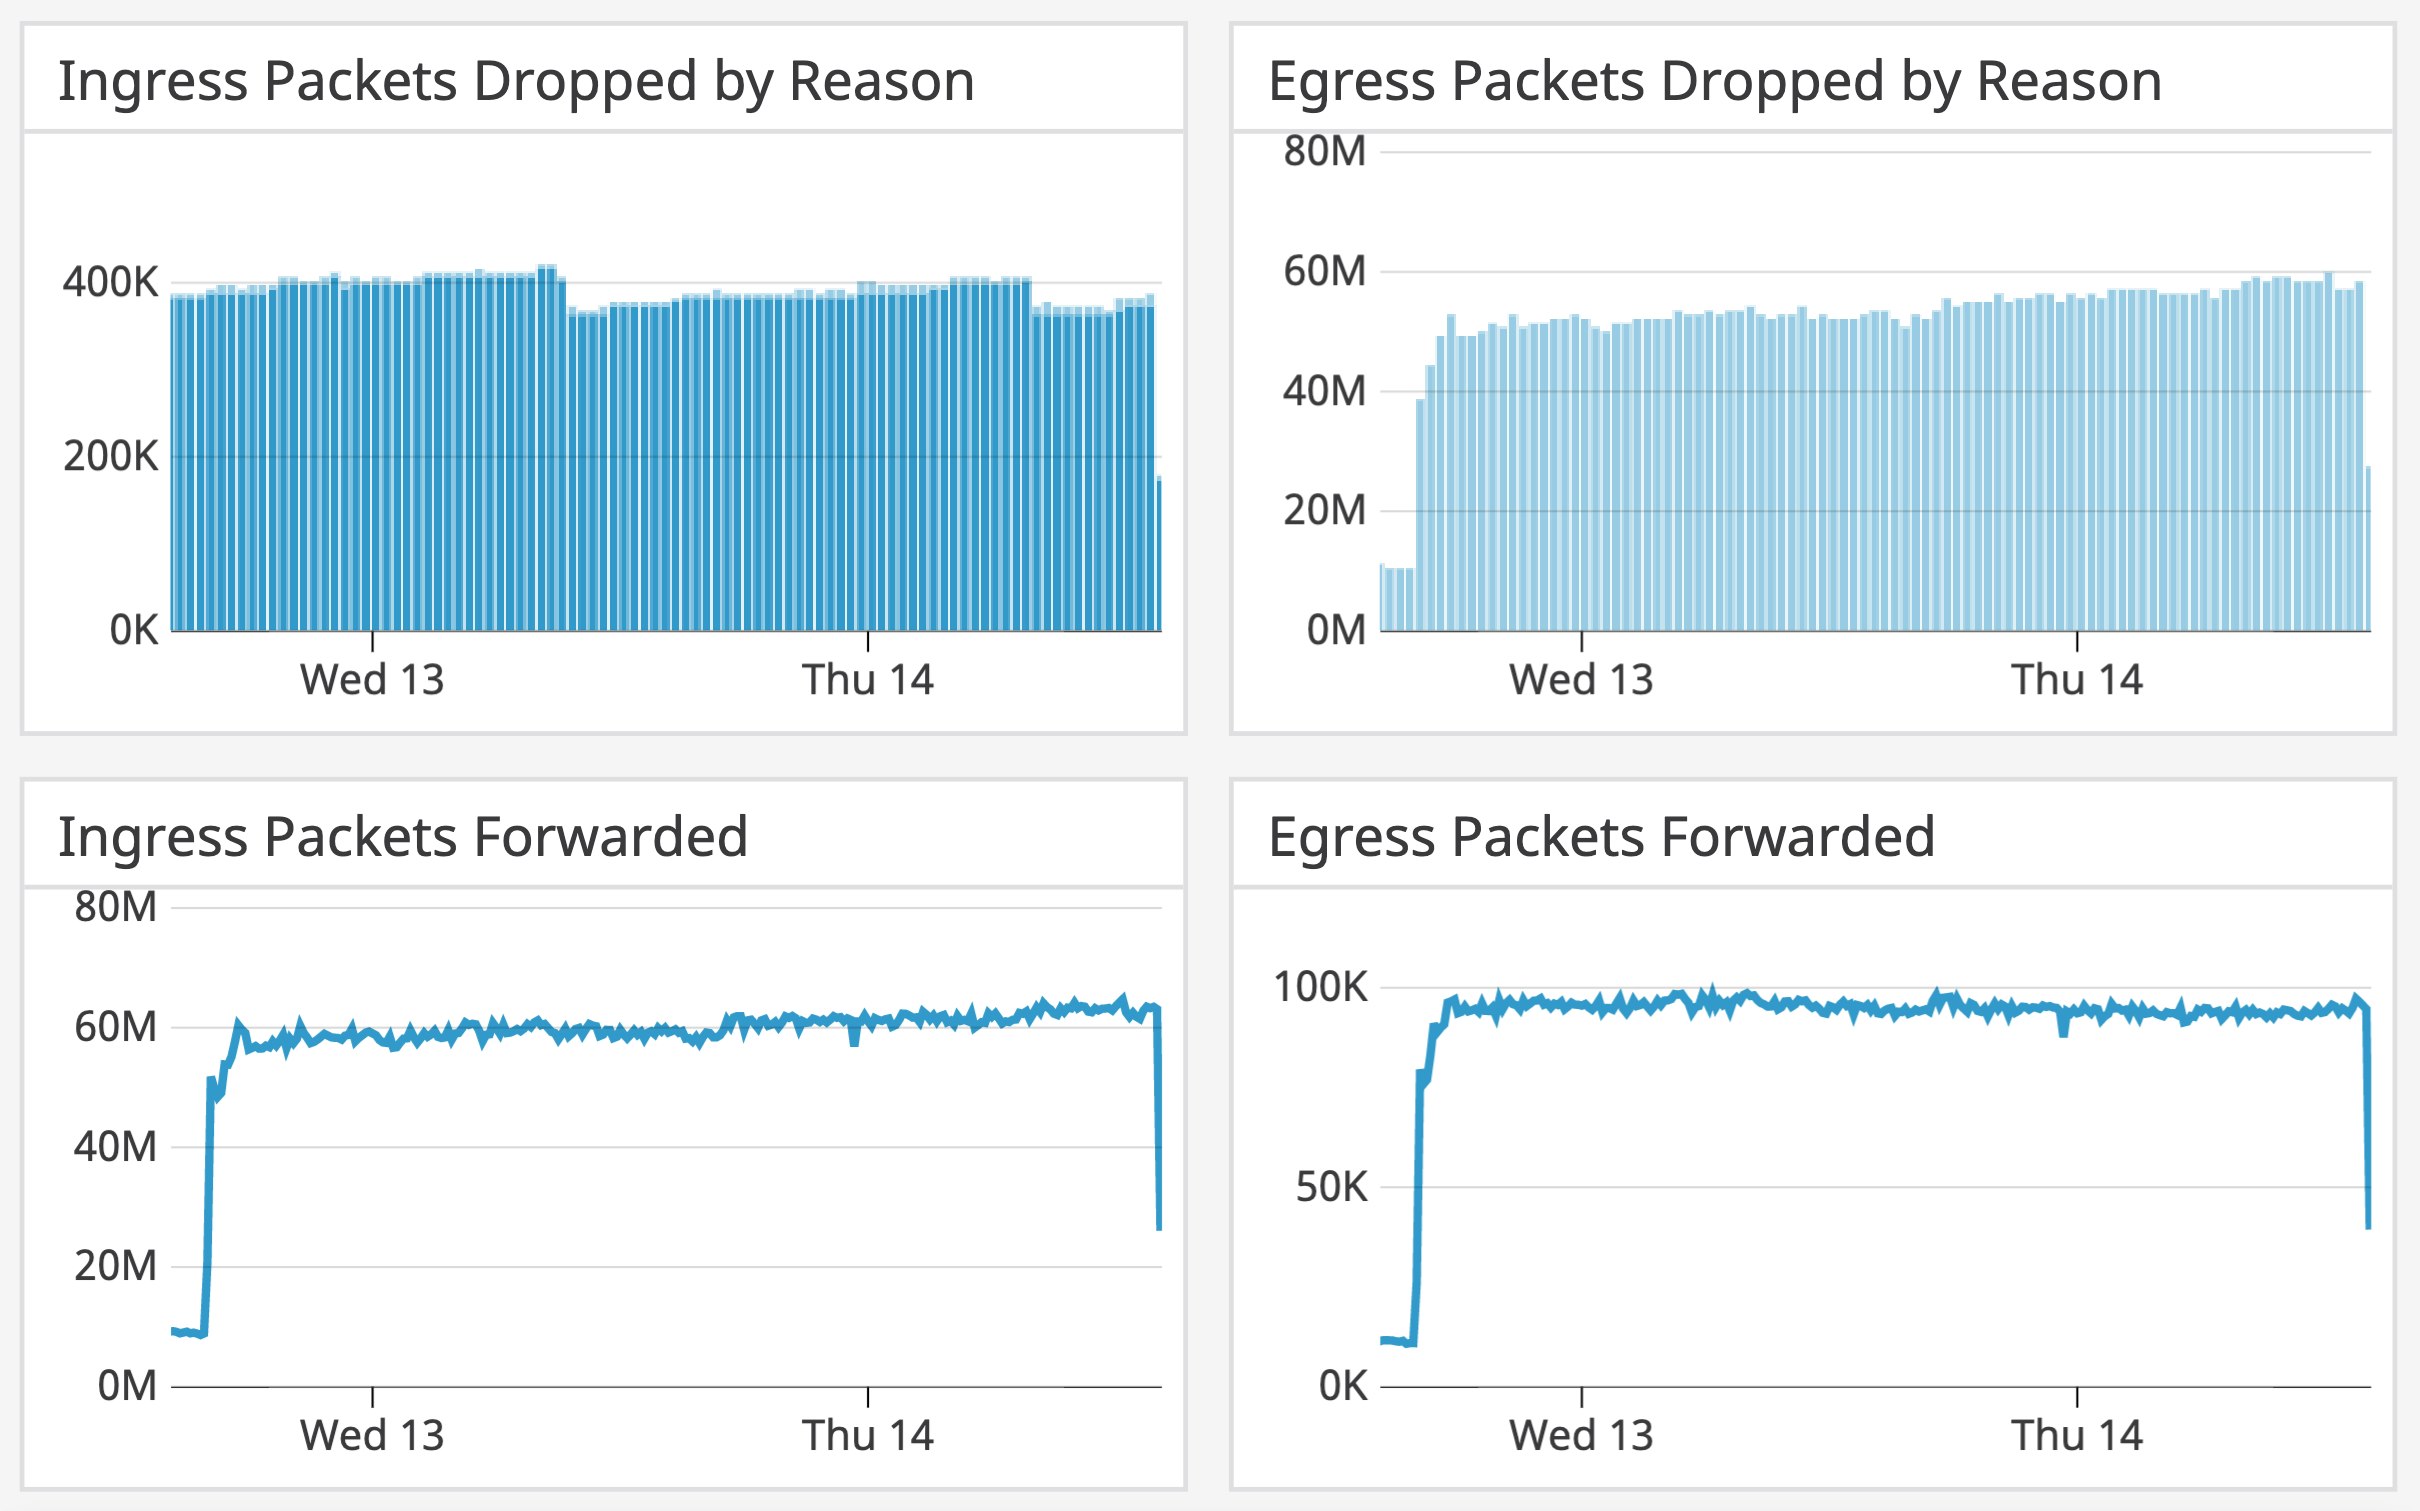Click the 60M label on Ingress Forwarded chart
Viewport: 2420px width, 1511px height.
(115, 1028)
